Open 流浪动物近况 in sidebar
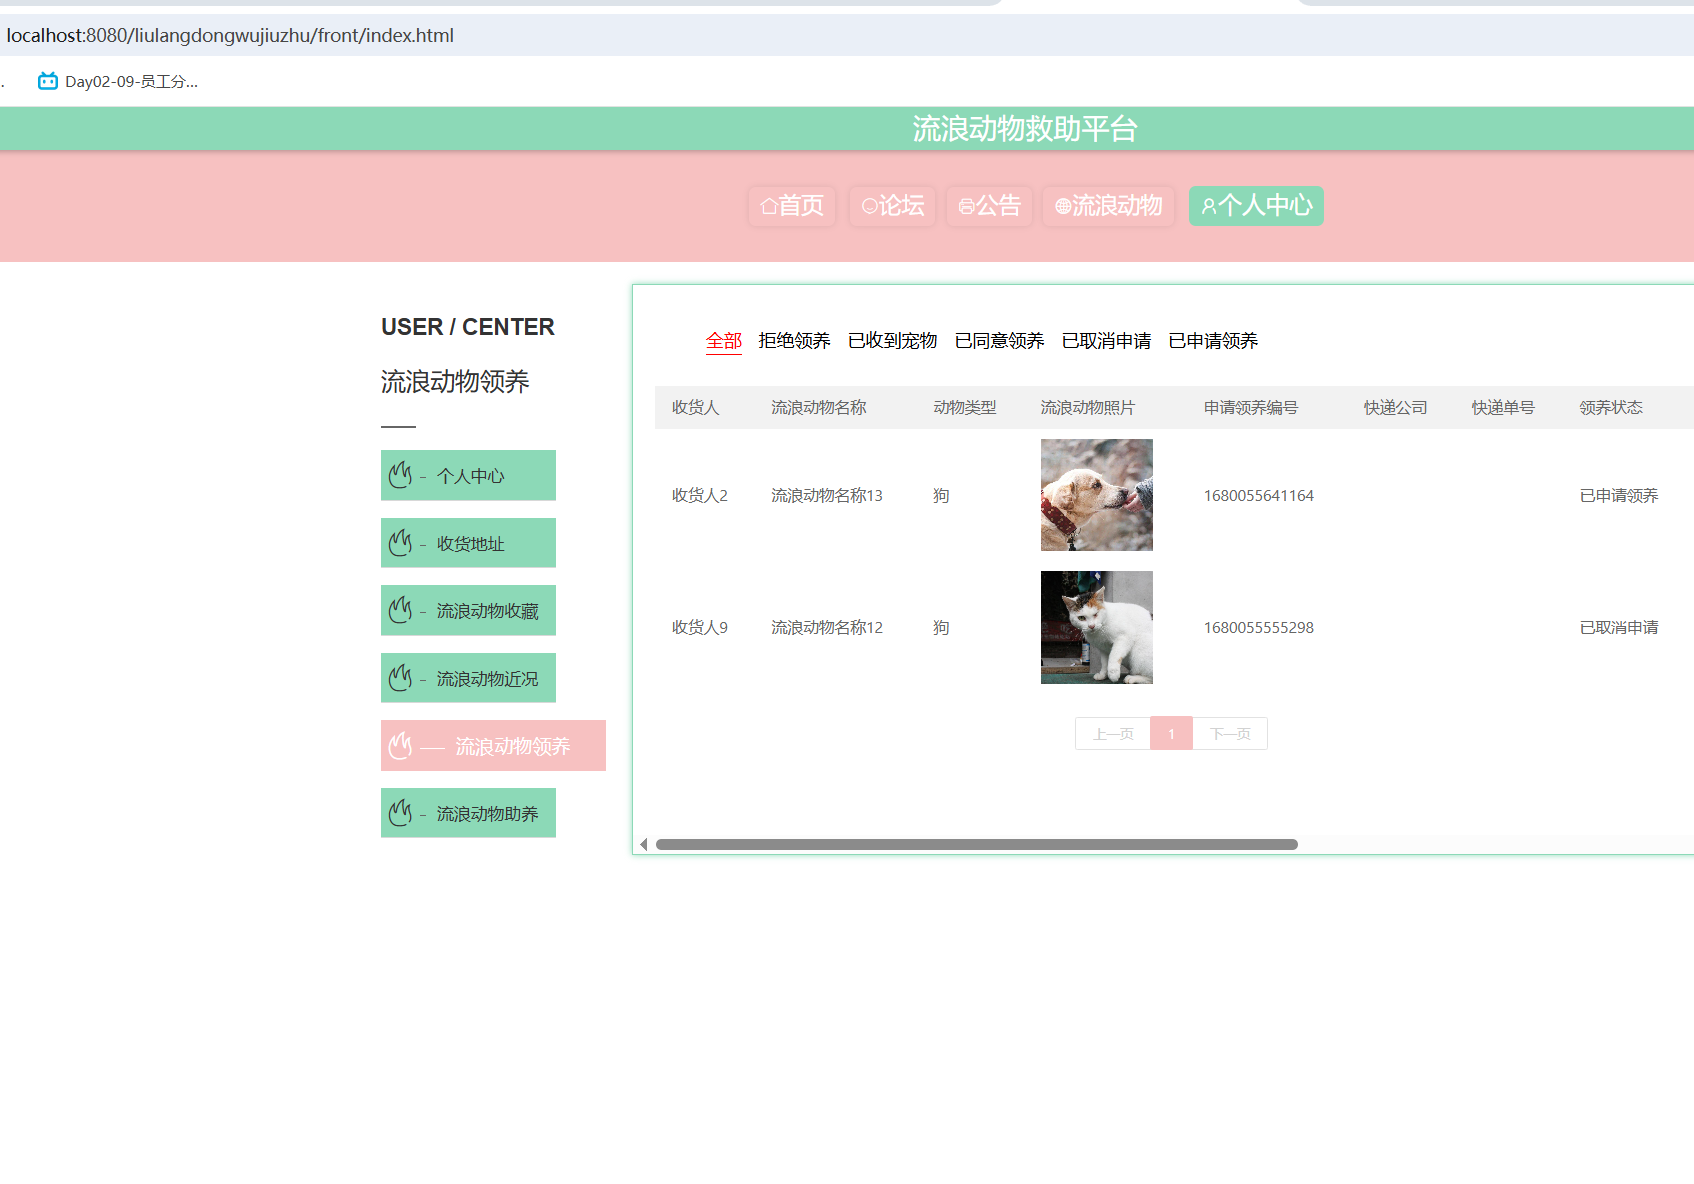Viewport: 1694px width, 1184px height. pyautogui.click(x=468, y=678)
